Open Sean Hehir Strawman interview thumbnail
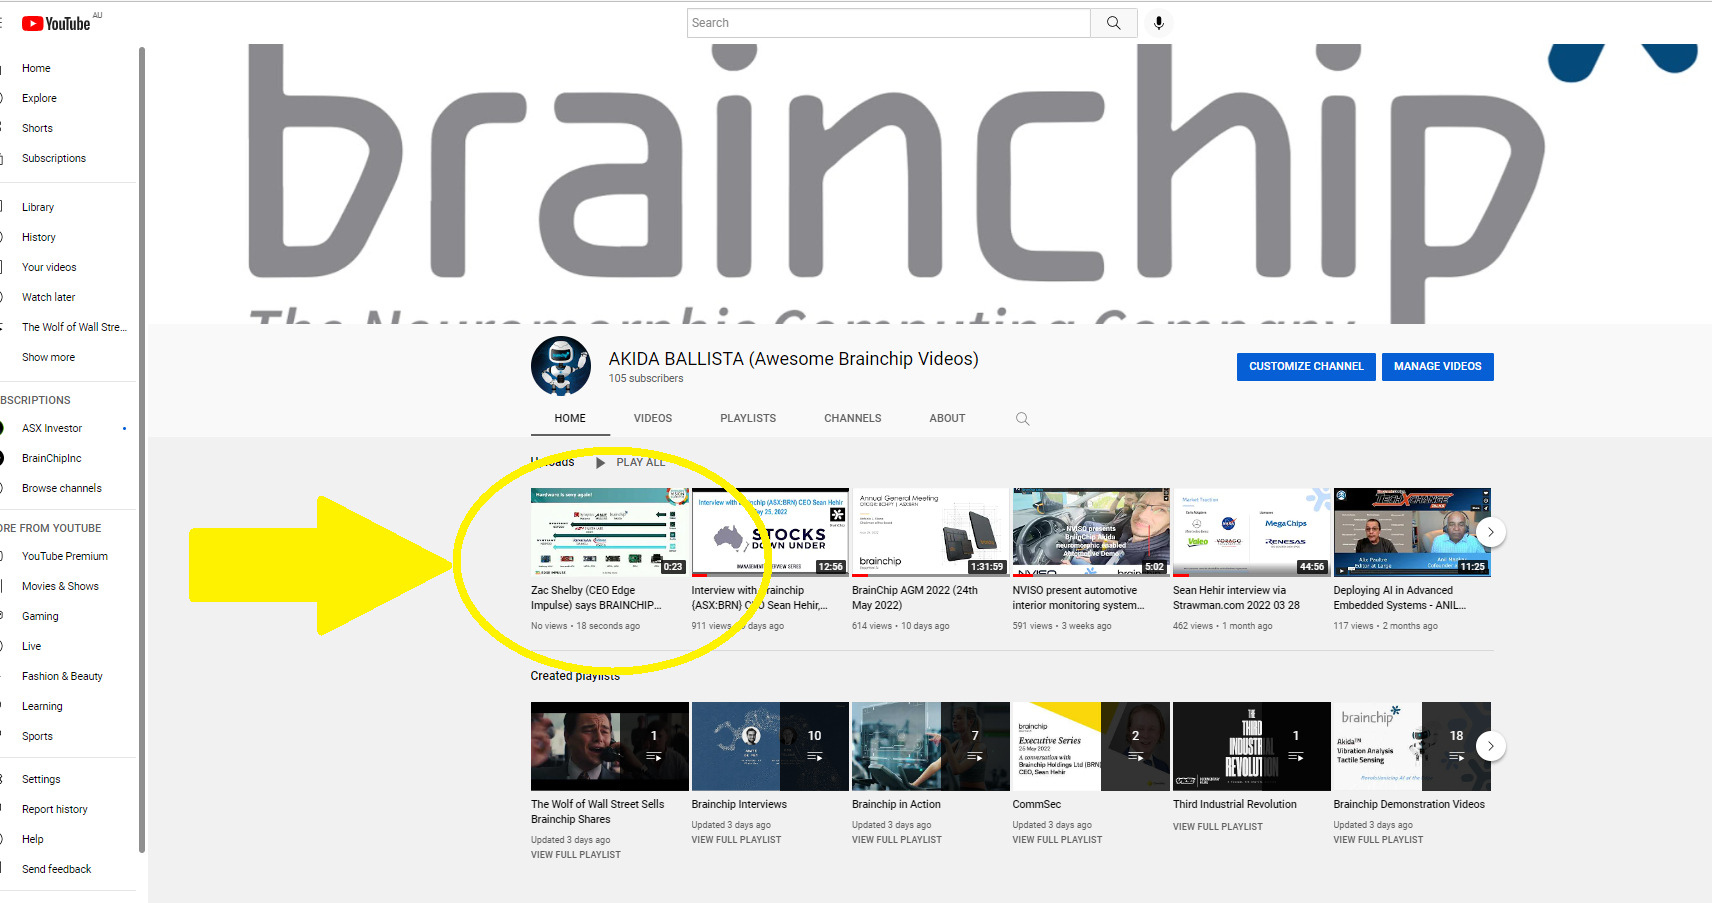Image resolution: width=1712 pixels, height=903 pixels. (x=1251, y=532)
